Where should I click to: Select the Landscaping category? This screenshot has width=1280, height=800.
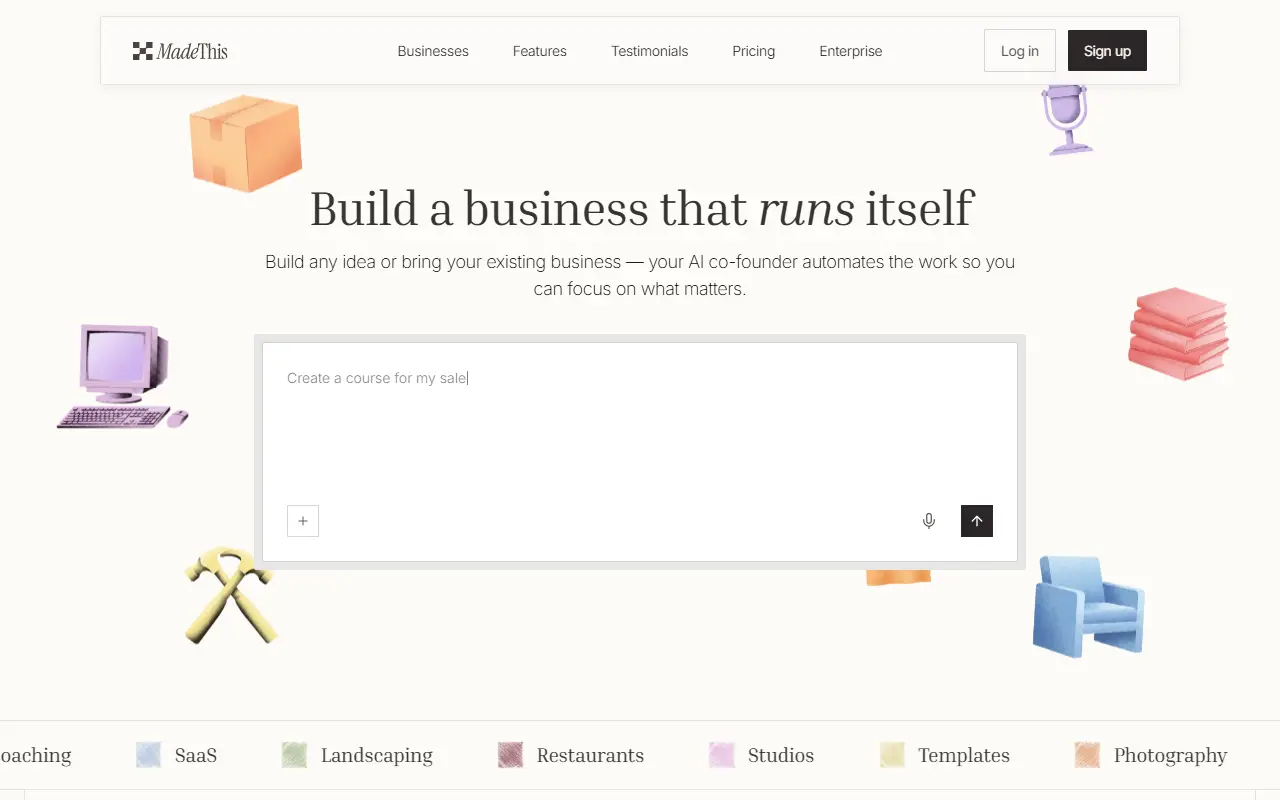[357, 755]
